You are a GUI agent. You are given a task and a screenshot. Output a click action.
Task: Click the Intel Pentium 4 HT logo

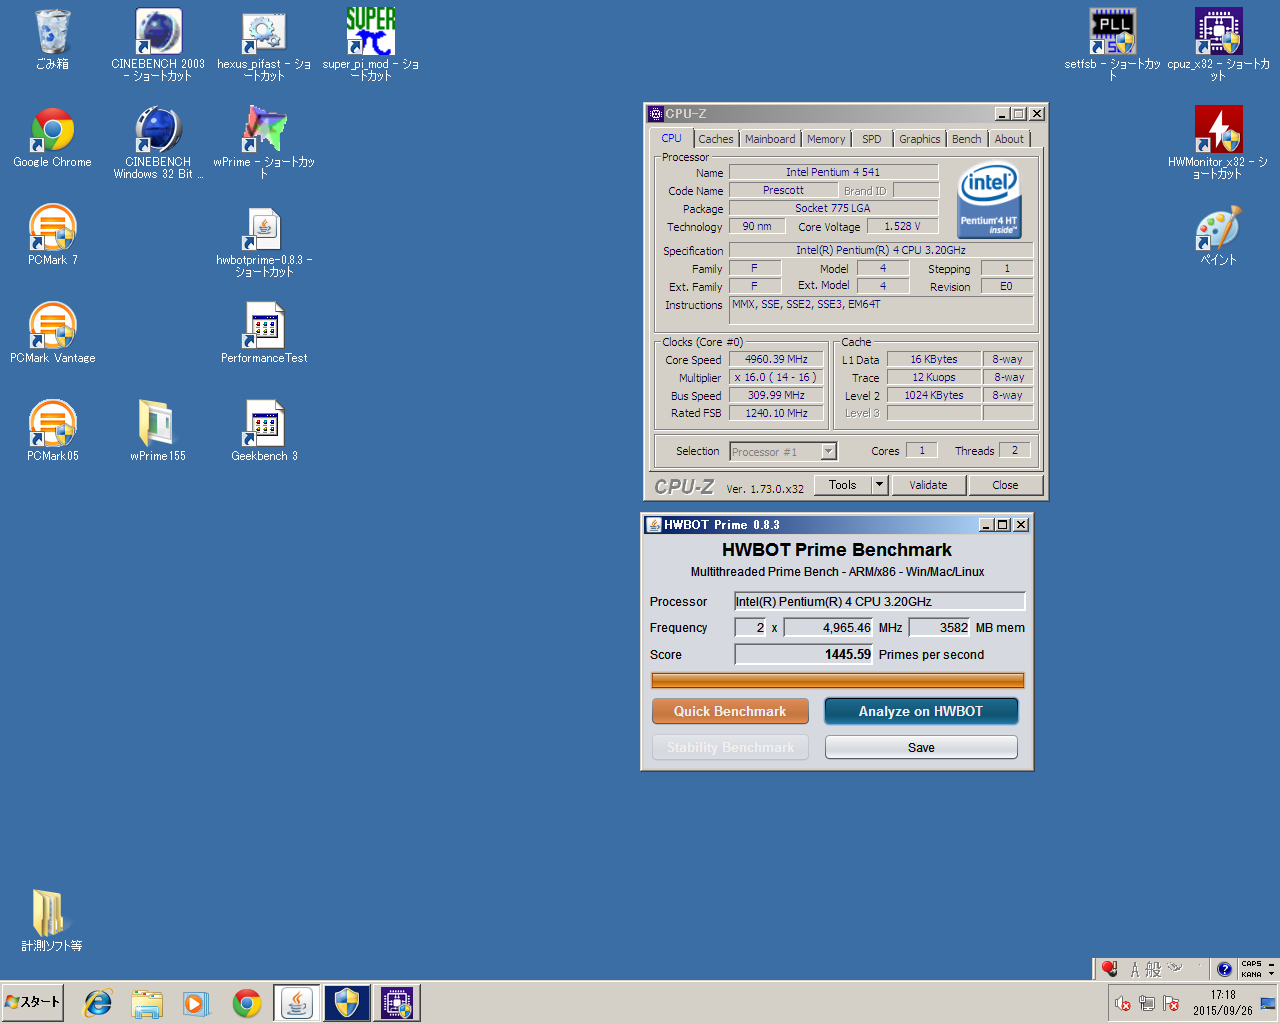click(989, 201)
